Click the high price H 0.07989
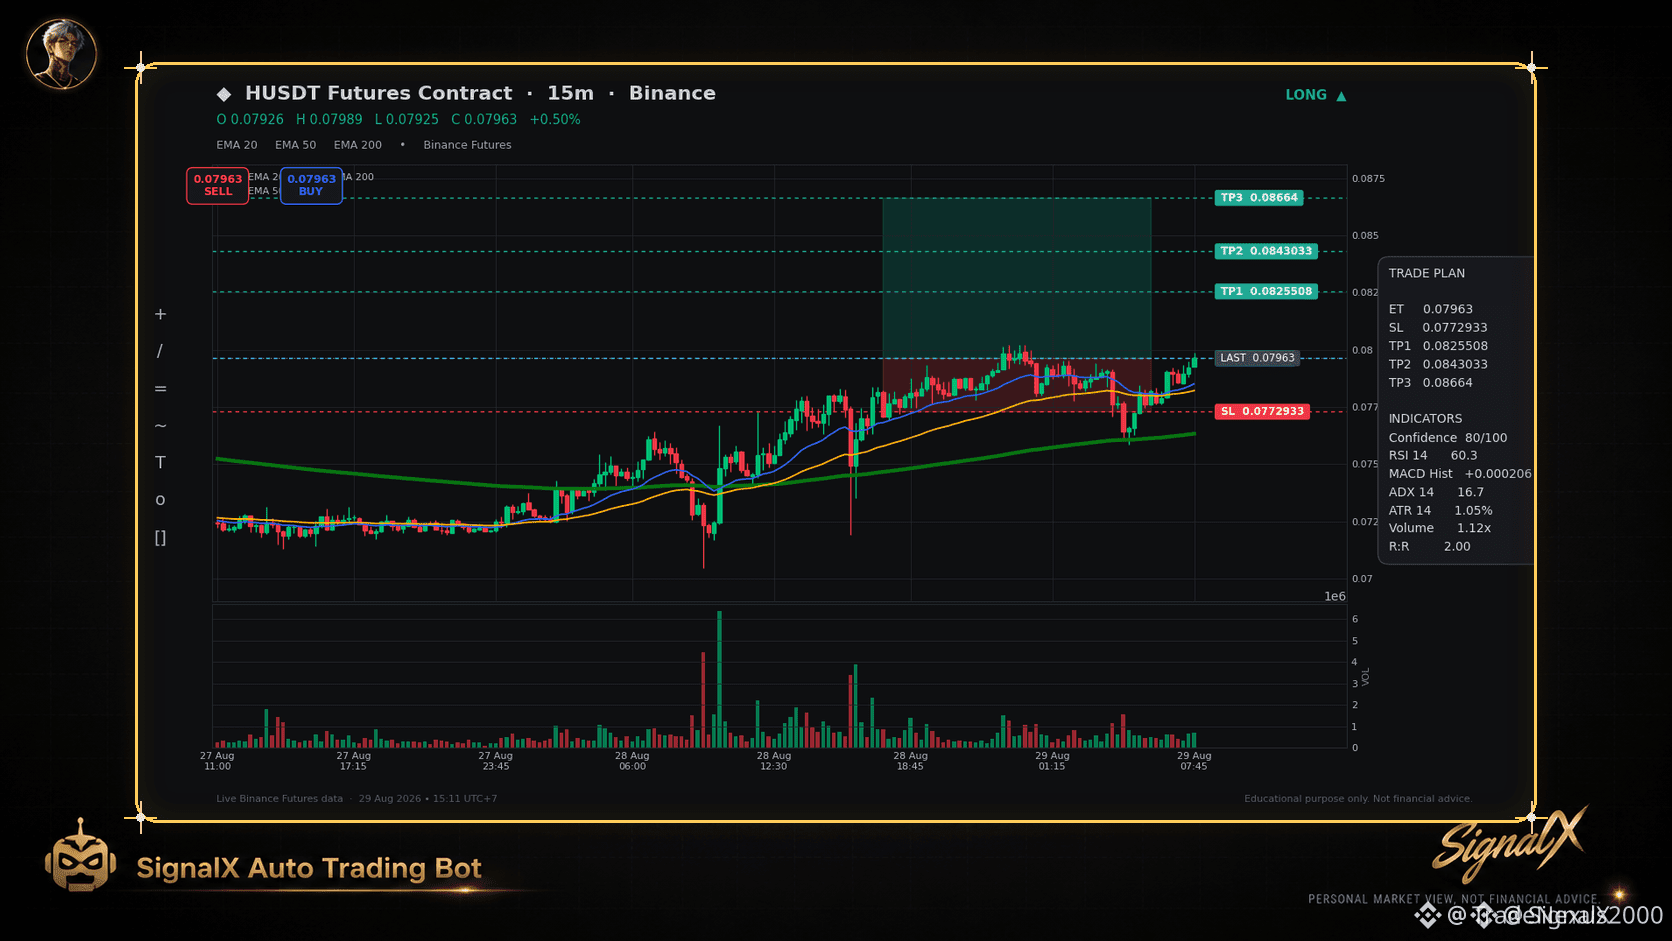This screenshot has height=941, width=1672. point(329,119)
